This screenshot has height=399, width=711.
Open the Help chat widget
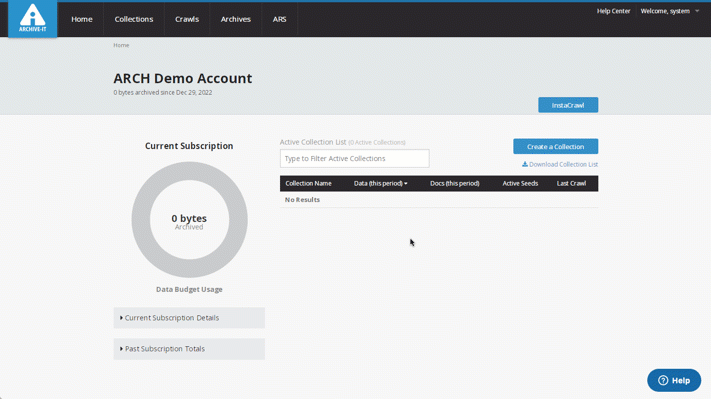point(674,380)
